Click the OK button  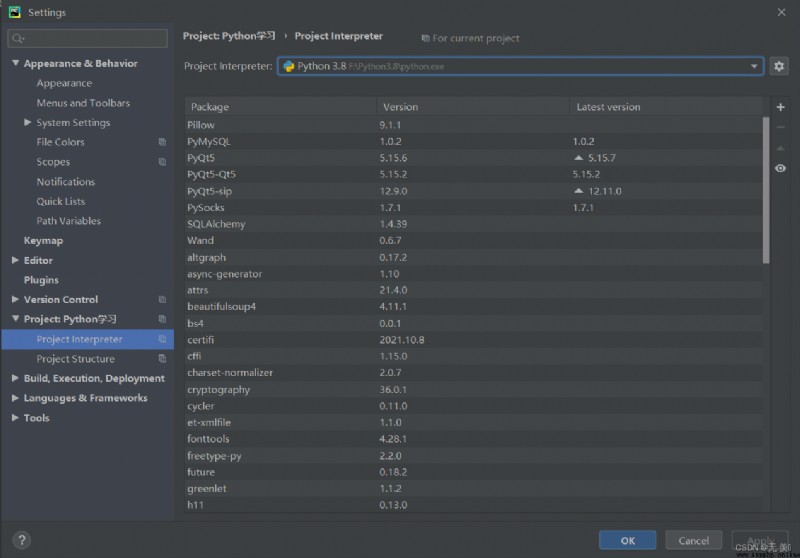point(628,541)
